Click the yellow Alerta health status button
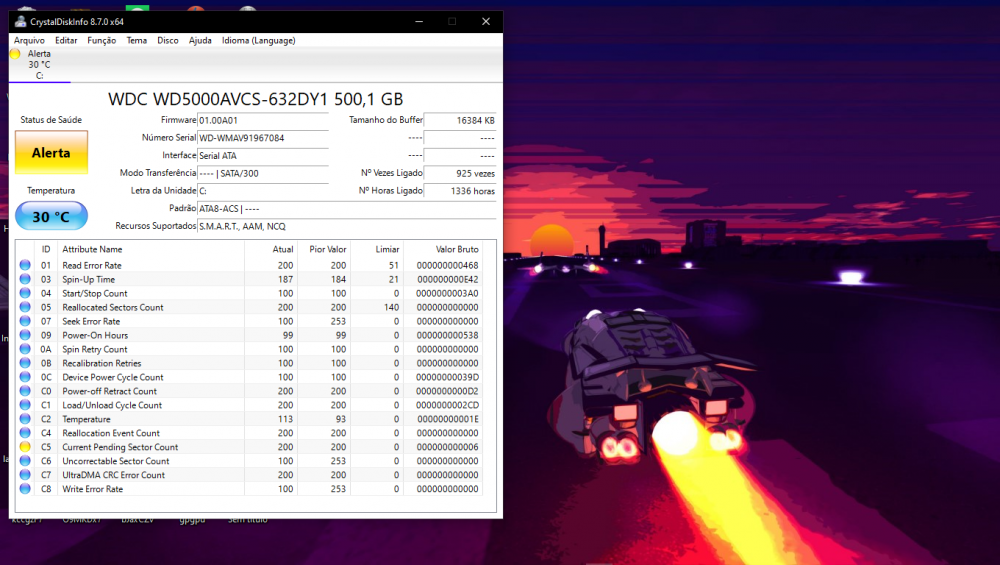 pos(51,153)
